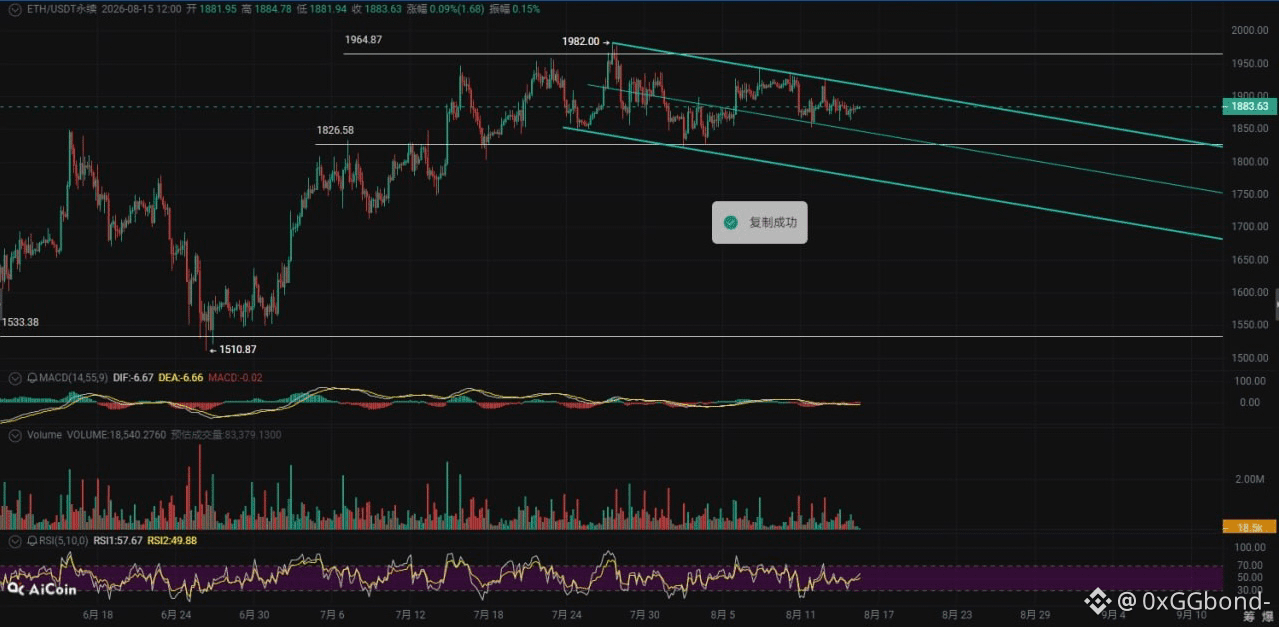
Task: Set an alert via the RSI bell icon
Action: click(32, 540)
